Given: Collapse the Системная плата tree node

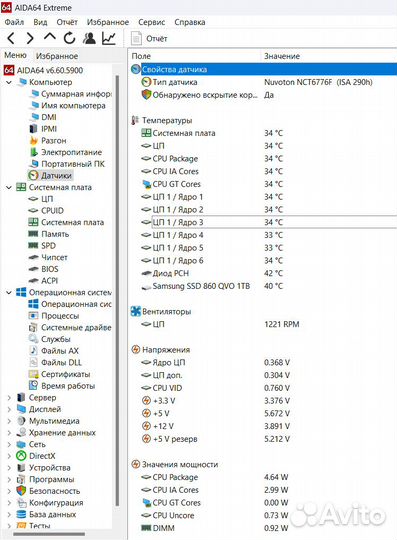Looking at the screenshot, I should point(9,187).
